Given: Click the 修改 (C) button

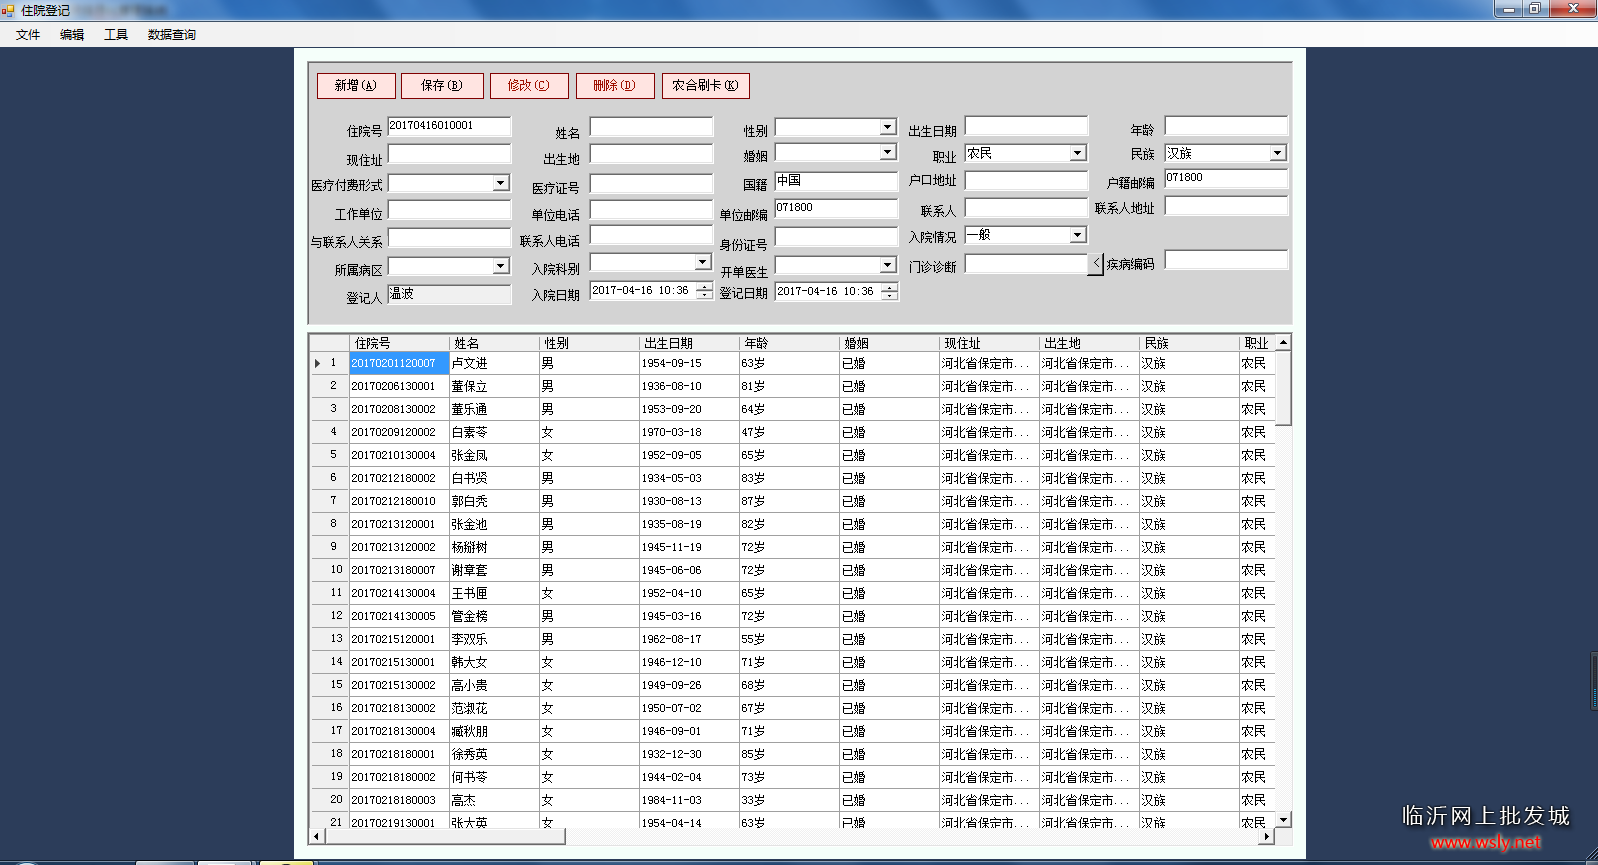Looking at the screenshot, I should pos(529,86).
